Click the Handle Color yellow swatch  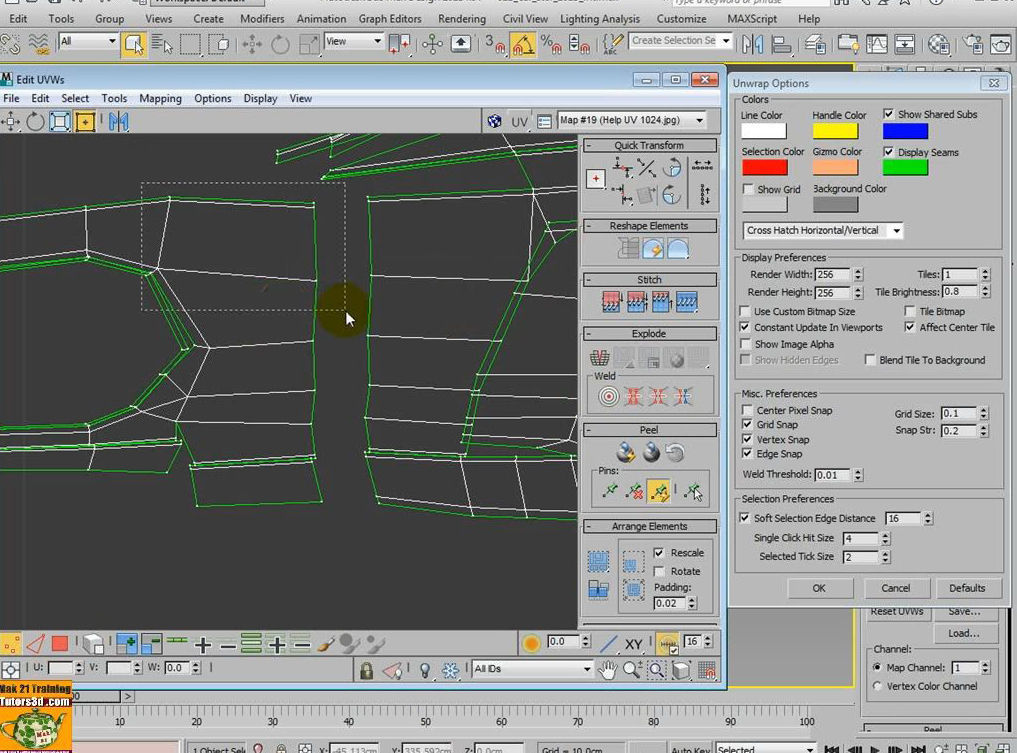click(835, 130)
